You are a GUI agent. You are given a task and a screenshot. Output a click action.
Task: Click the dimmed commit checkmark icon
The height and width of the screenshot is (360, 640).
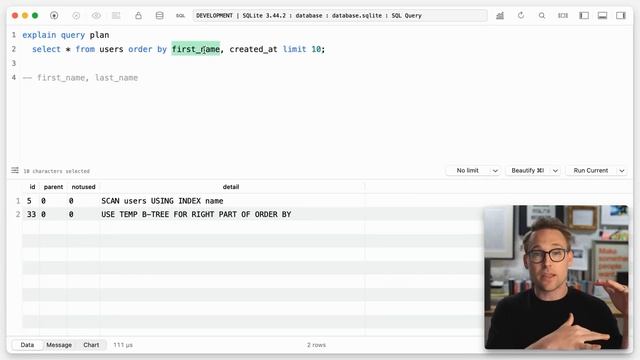click(76, 16)
